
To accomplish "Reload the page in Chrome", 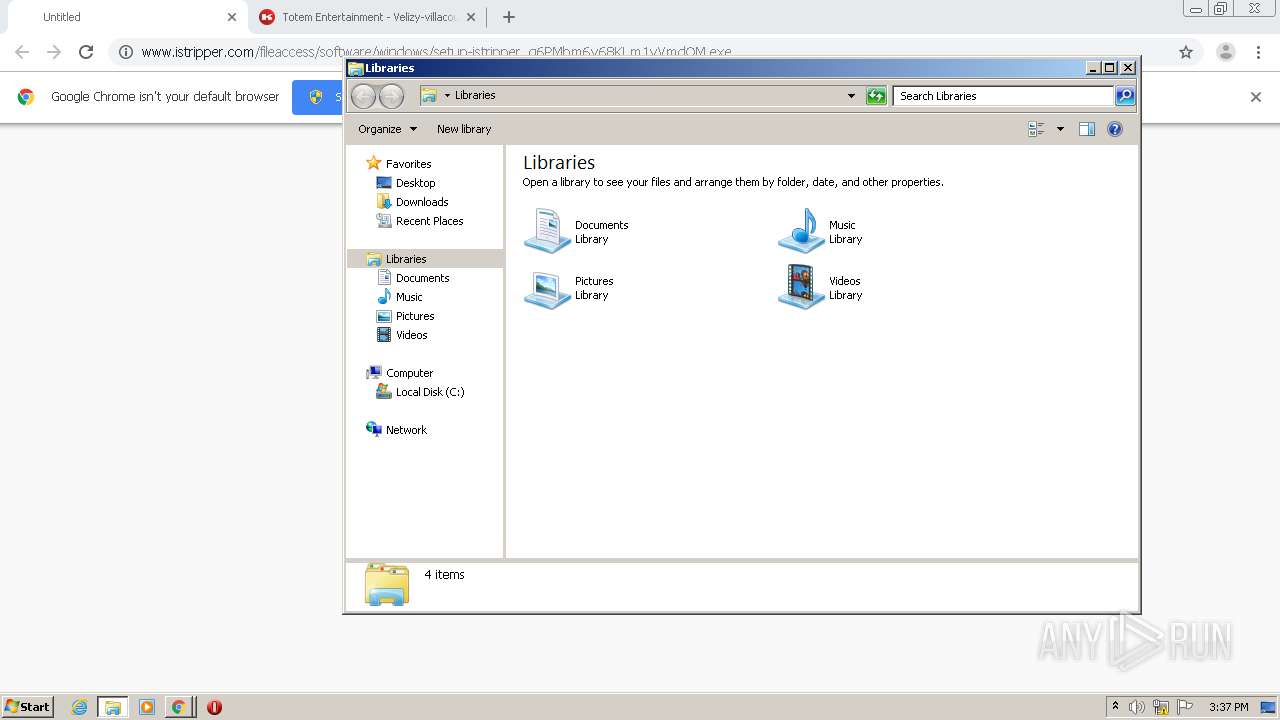I will [86, 52].
